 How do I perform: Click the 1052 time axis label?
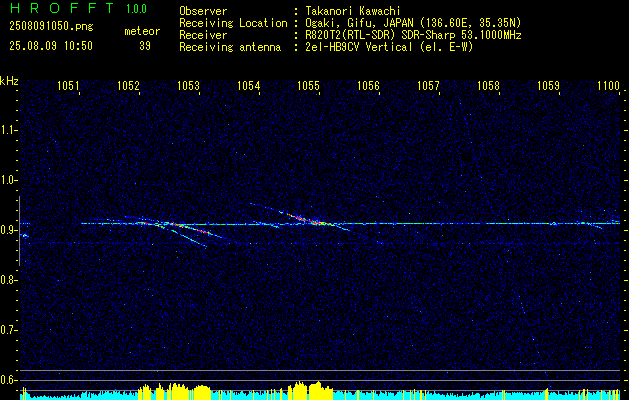tap(128, 85)
